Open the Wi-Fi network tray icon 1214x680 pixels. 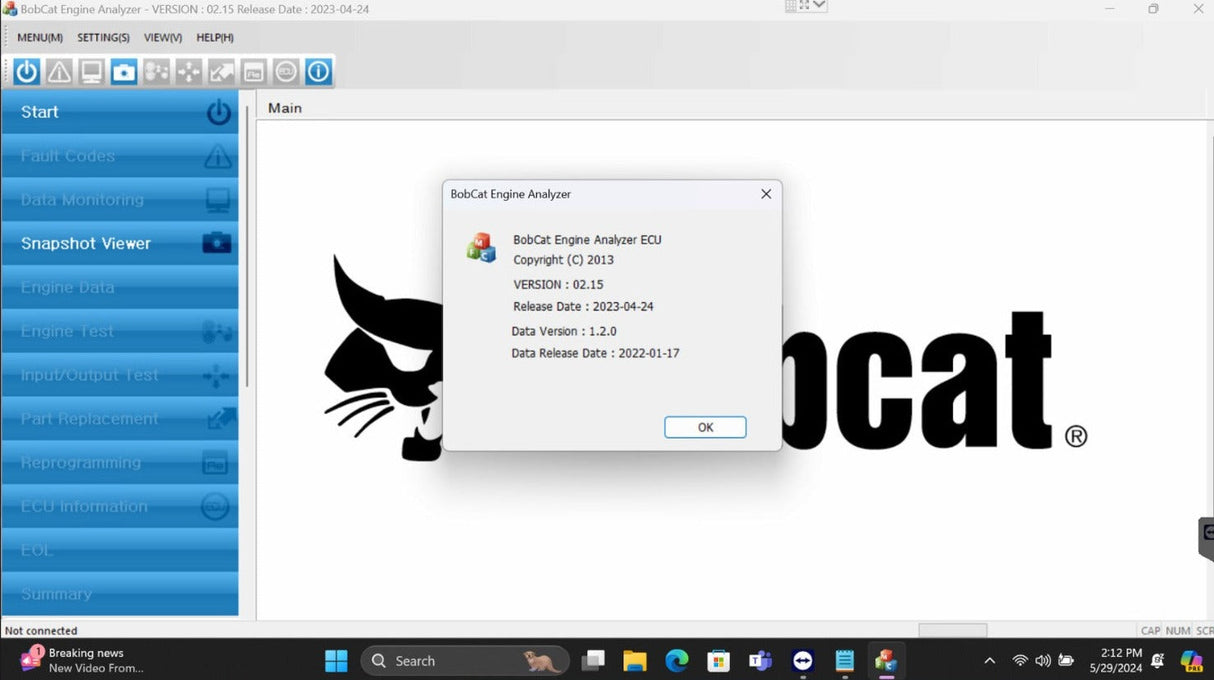point(1020,661)
